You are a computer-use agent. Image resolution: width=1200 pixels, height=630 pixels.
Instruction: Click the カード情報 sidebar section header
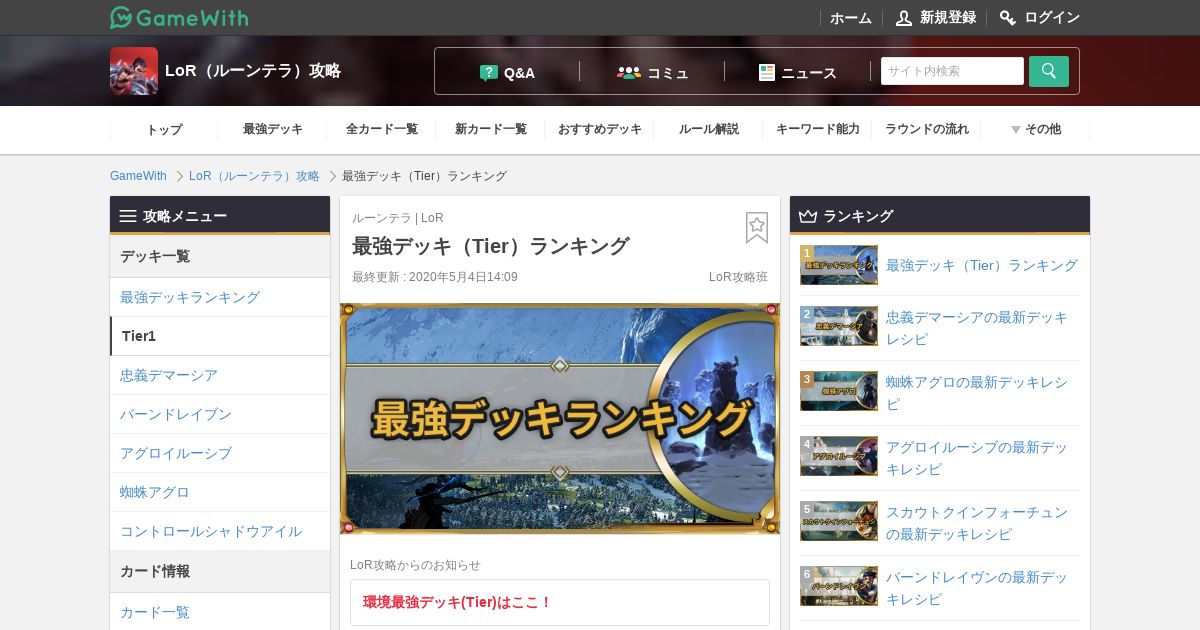tap(220, 571)
